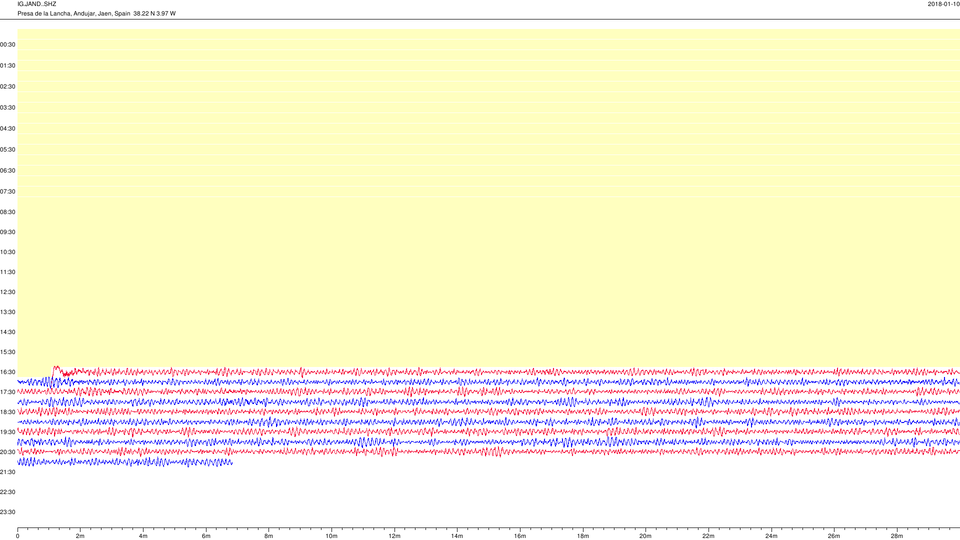Viewport: 960px width, 540px height.
Task: Click the 0 minute axis tick label
Action: pyautogui.click(x=18, y=536)
